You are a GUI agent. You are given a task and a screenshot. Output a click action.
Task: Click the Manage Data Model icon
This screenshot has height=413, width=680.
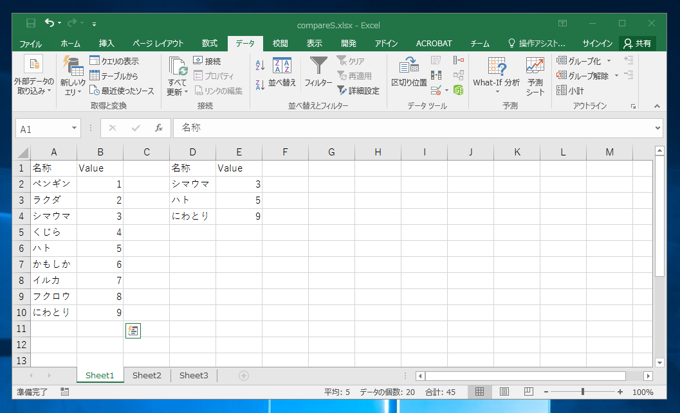[x=458, y=90]
